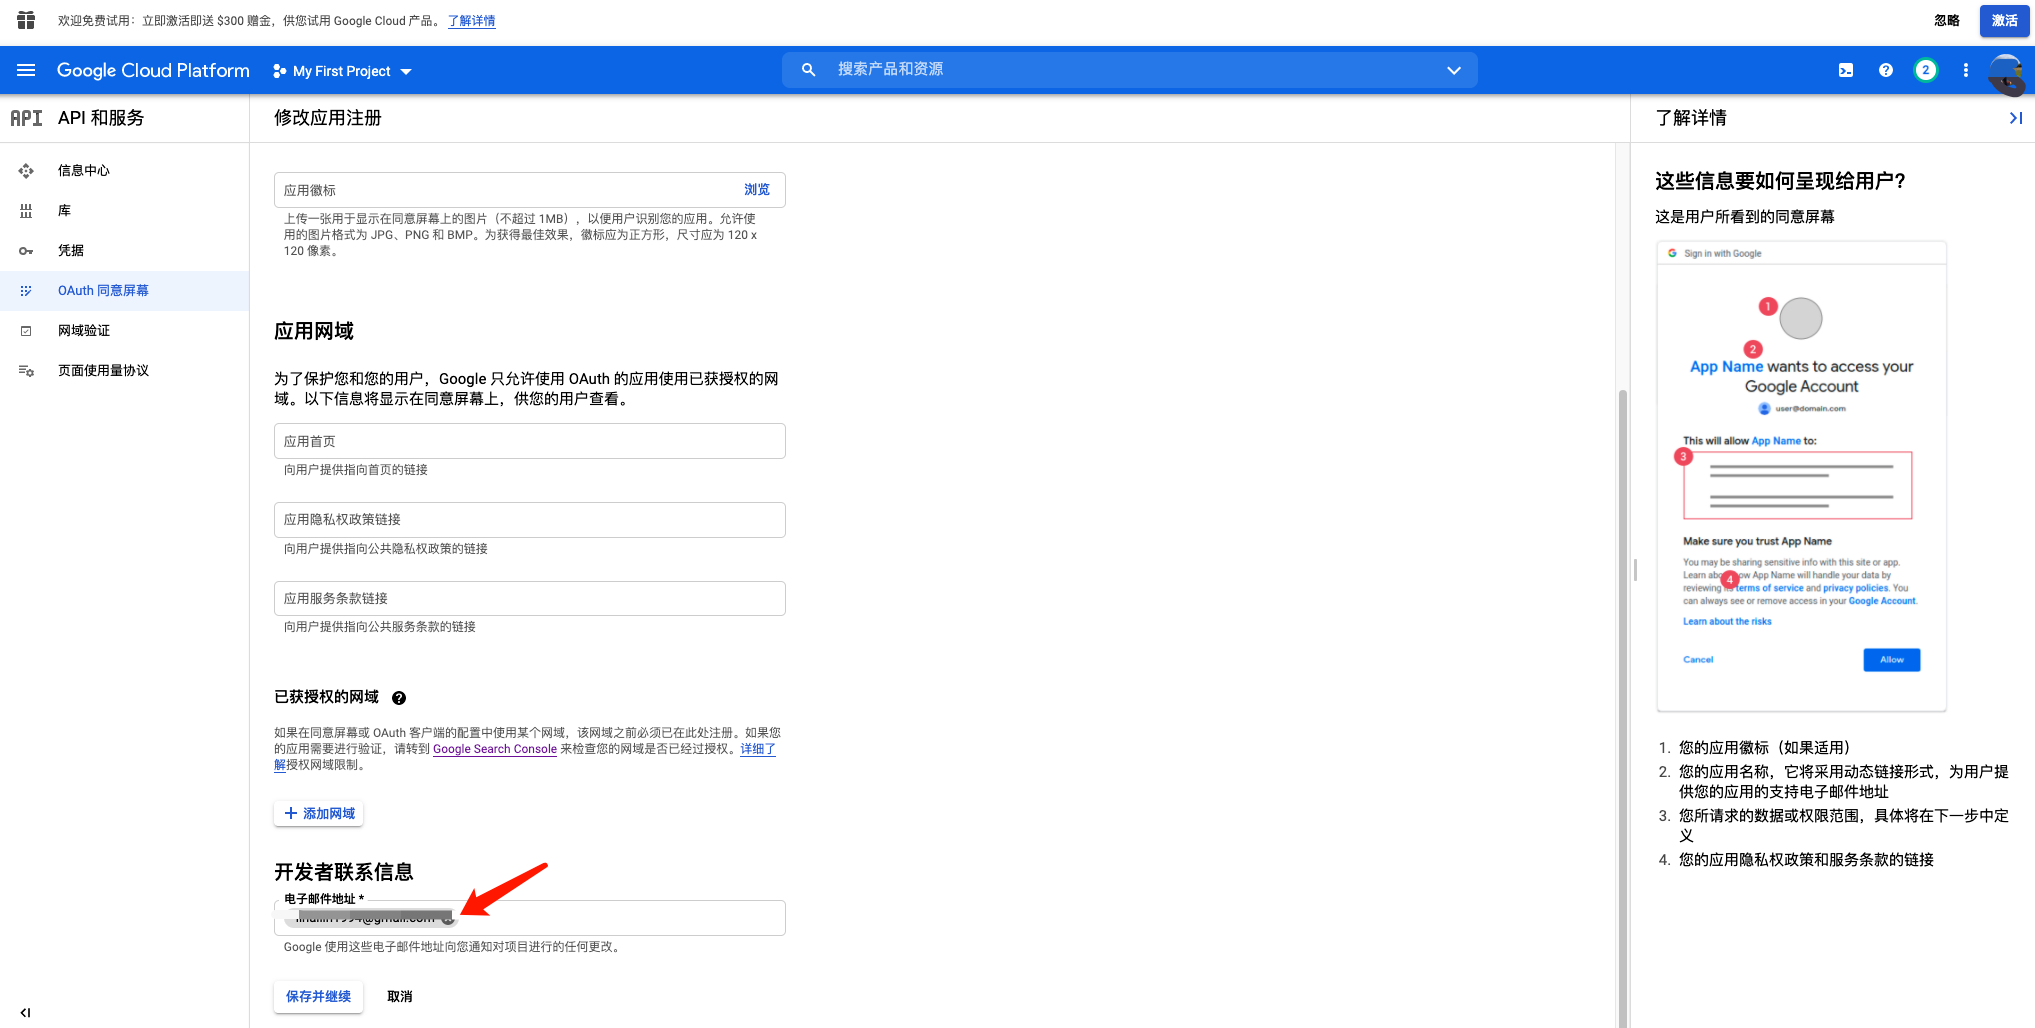Focus the 应用隐私权政策链接 field
The width and height of the screenshot is (2035, 1028).
coord(530,520)
